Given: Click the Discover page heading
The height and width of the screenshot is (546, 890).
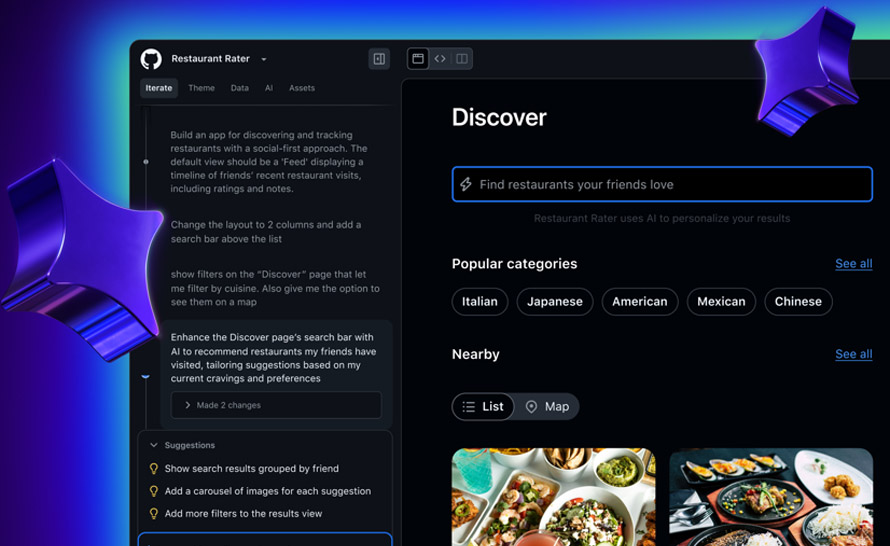Looking at the screenshot, I should pos(499,117).
